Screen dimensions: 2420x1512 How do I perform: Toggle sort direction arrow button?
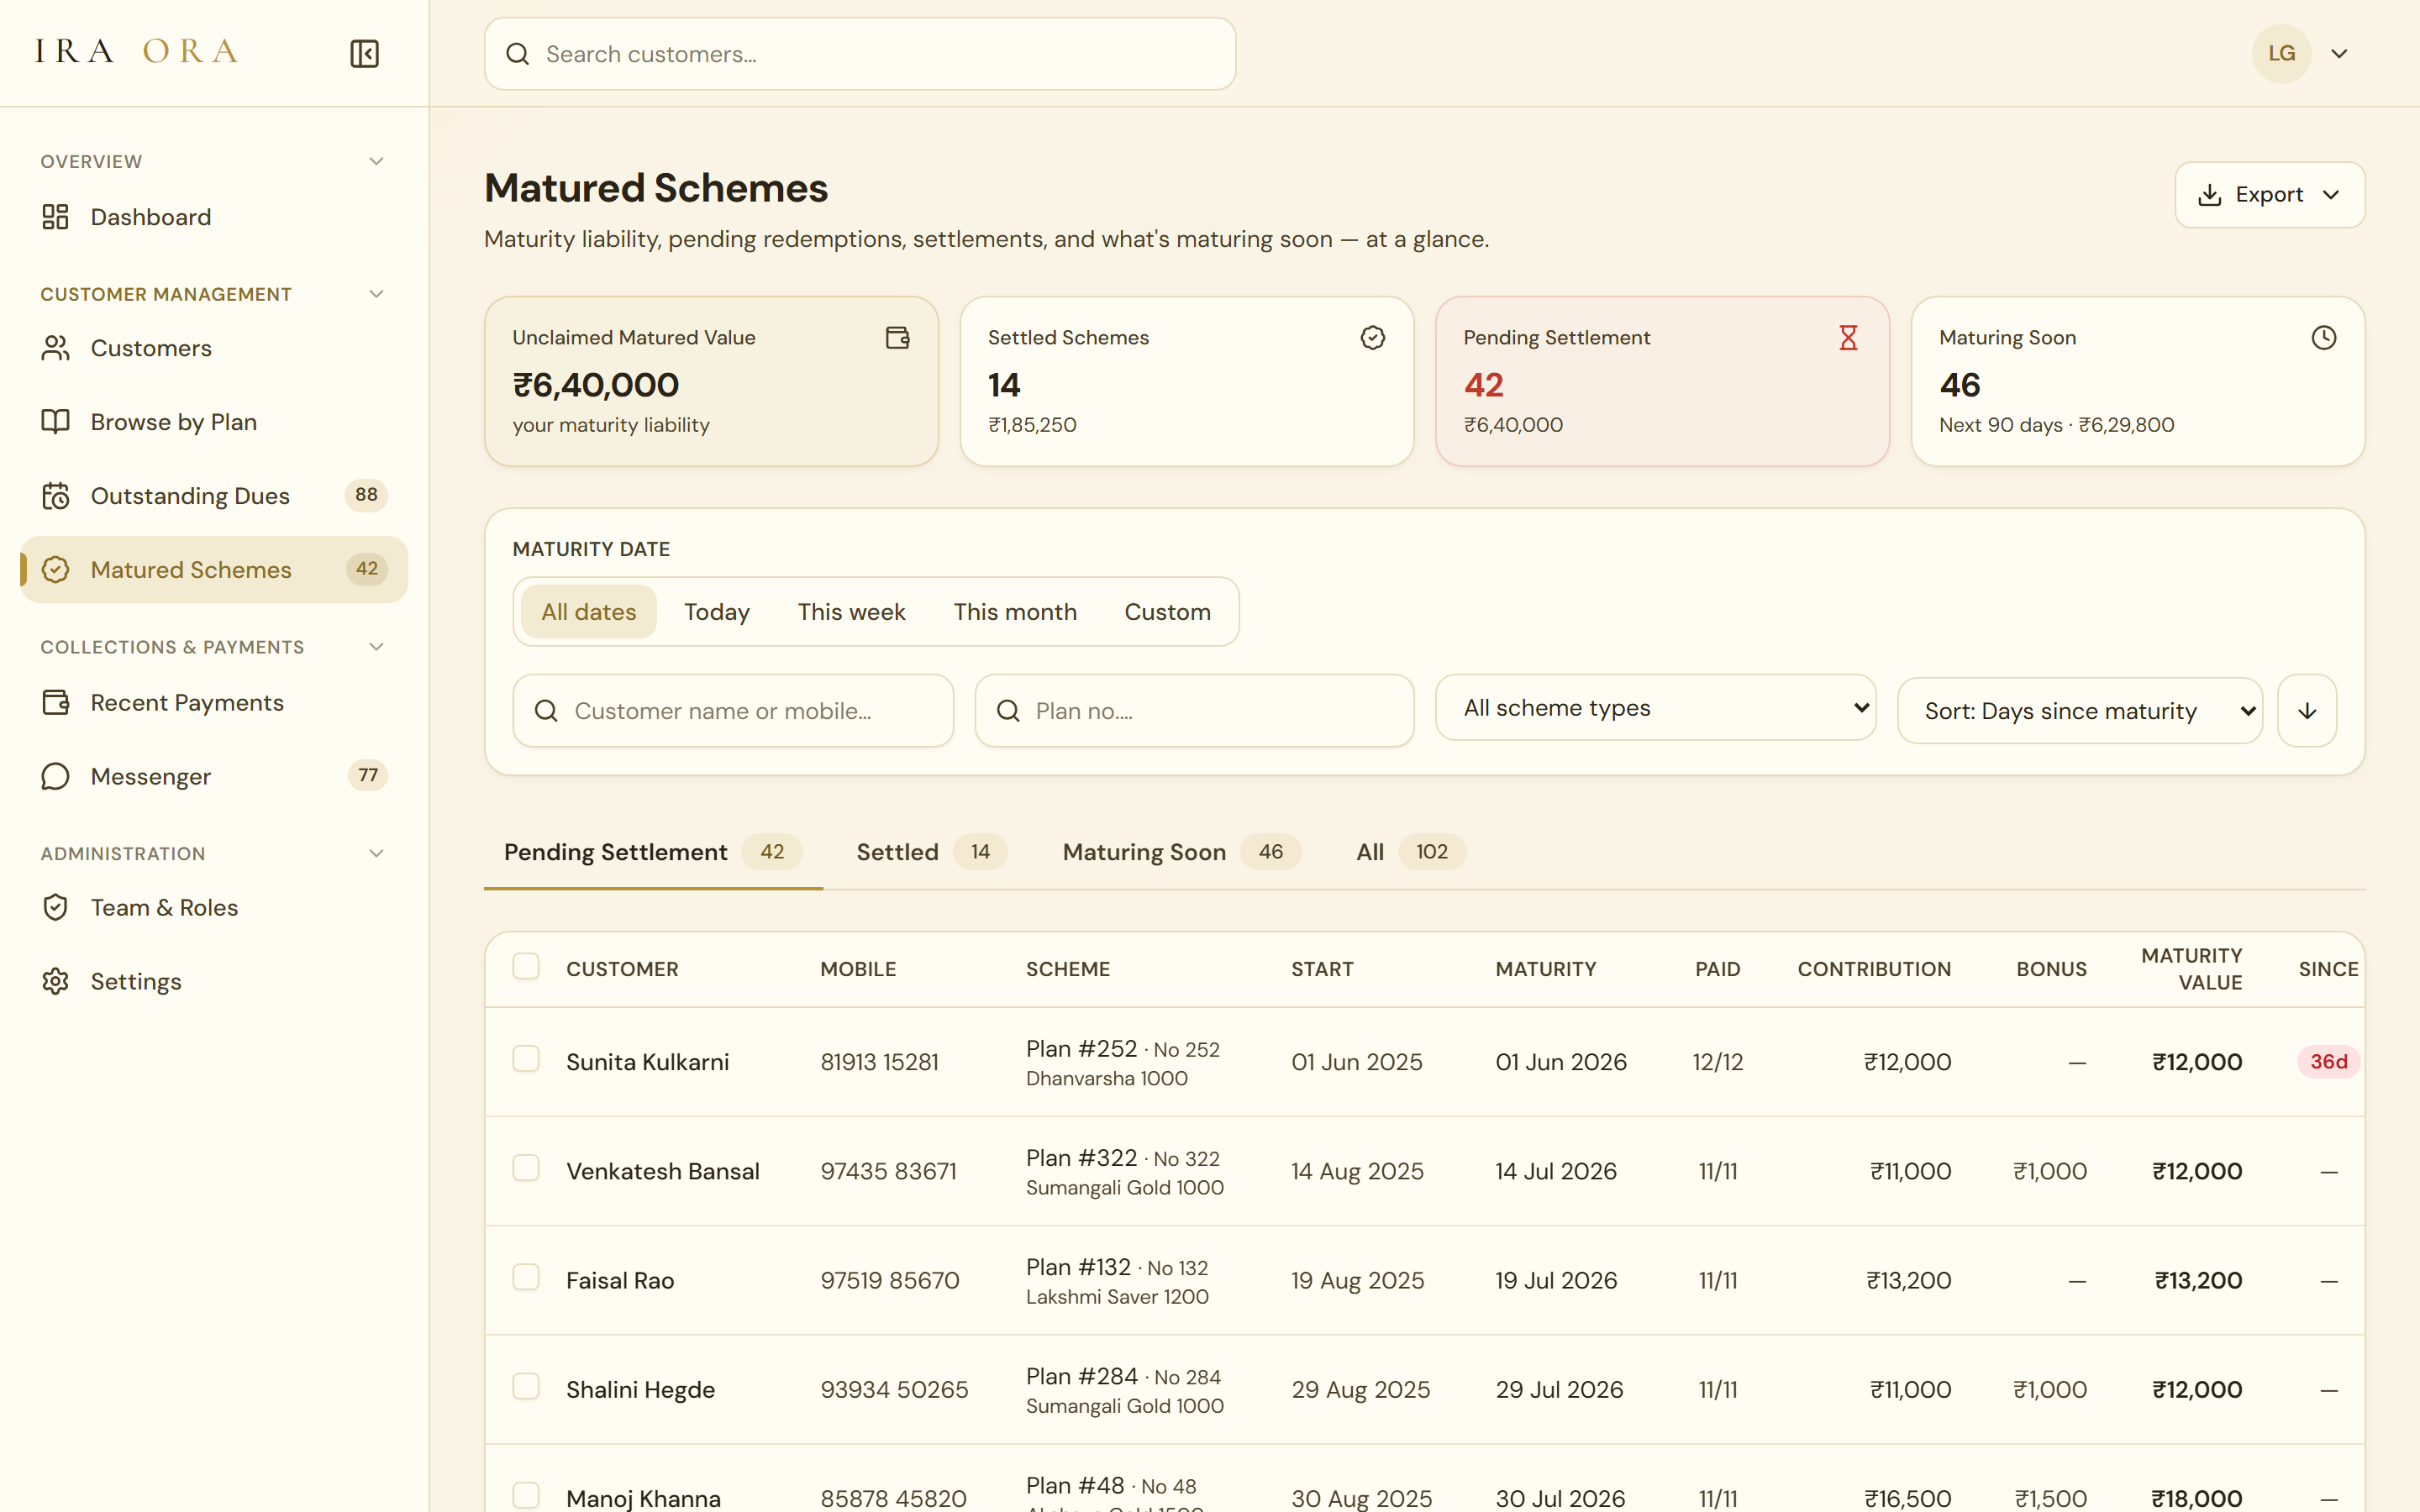click(x=2307, y=711)
